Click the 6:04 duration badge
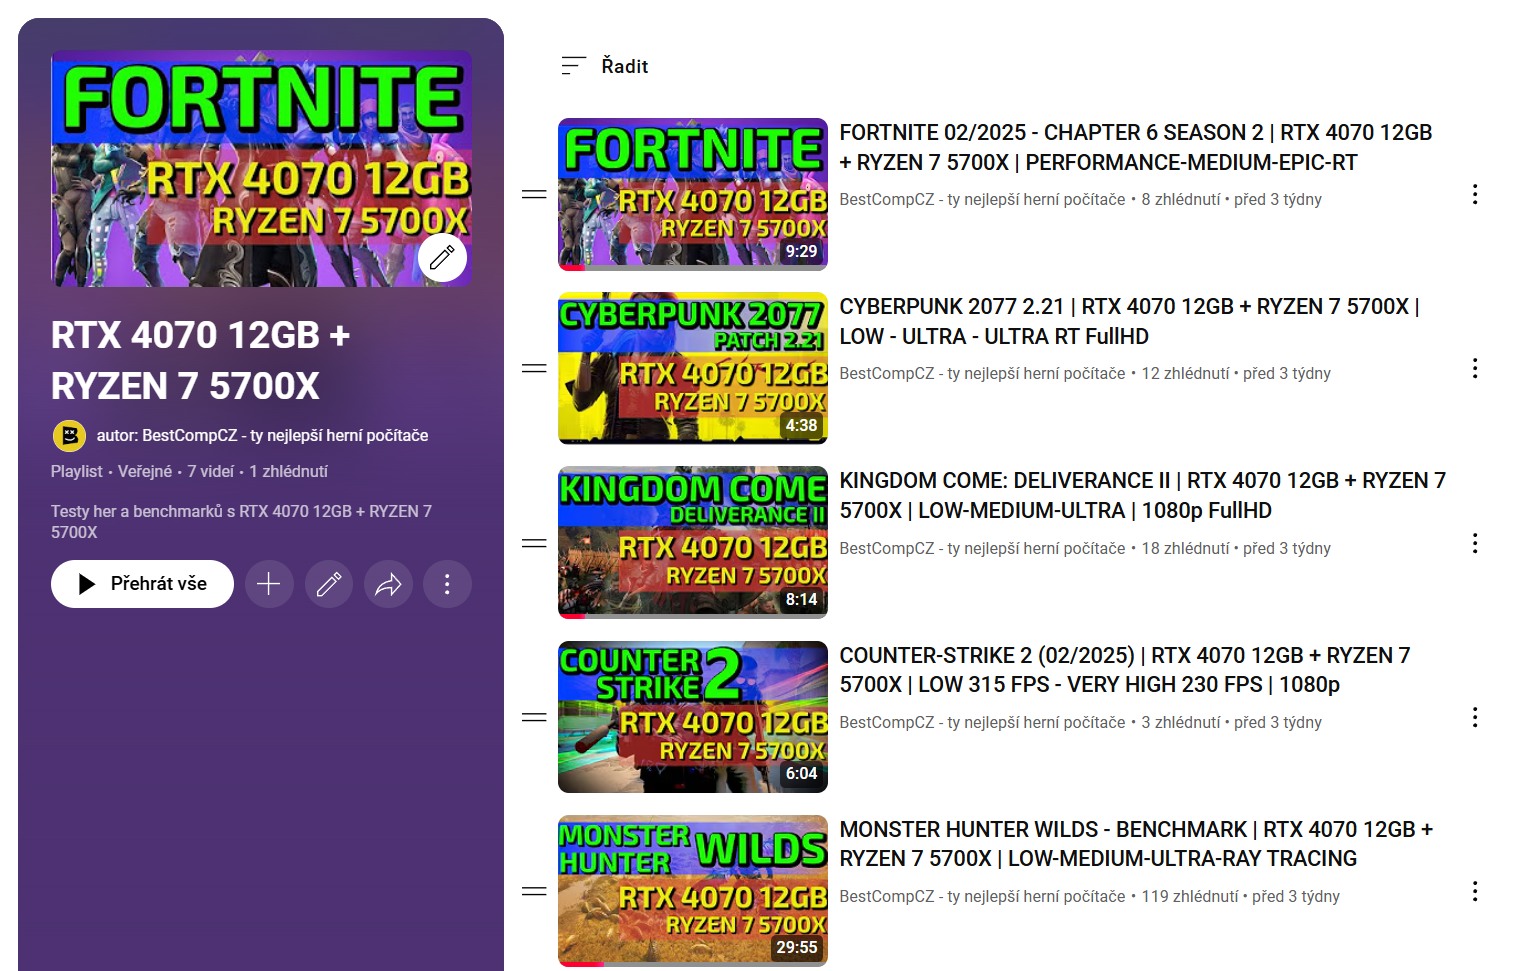Image resolution: width=1521 pixels, height=971 pixels. [801, 773]
